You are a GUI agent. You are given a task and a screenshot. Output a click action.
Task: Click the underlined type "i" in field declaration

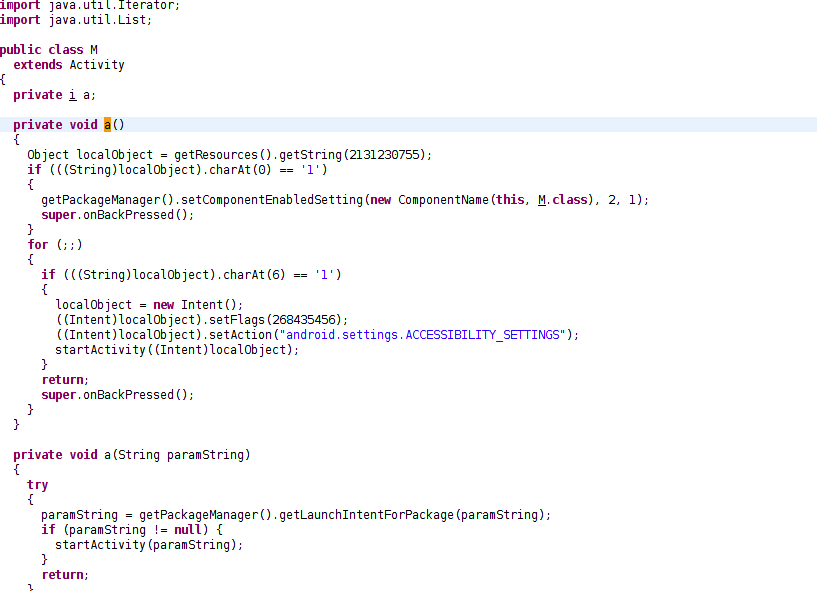tap(72, 95)
